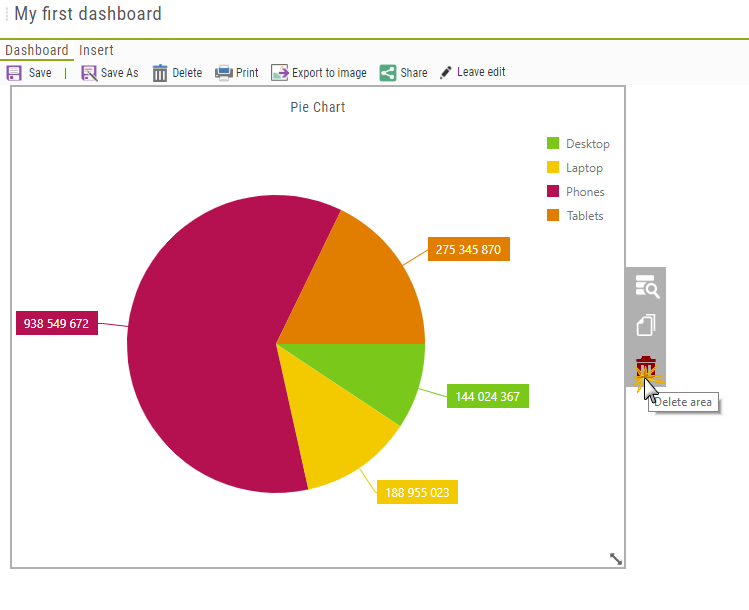749x610 pixels.
Task: Click the Export to image icon
Action: click(279, 73)
